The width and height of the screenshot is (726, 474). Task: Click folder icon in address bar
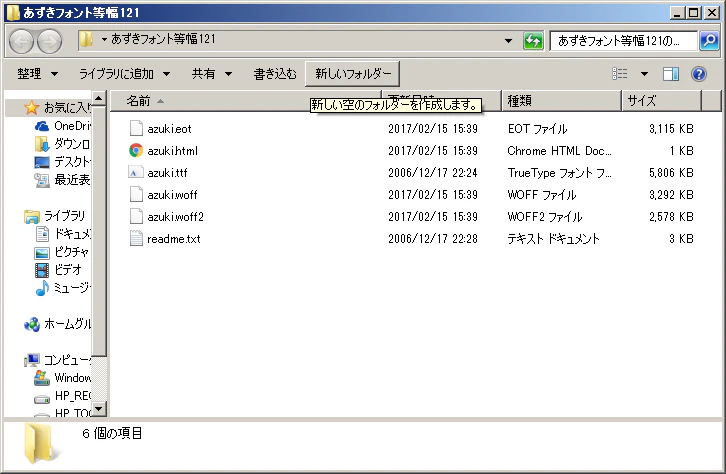click(x=86, y=39)
